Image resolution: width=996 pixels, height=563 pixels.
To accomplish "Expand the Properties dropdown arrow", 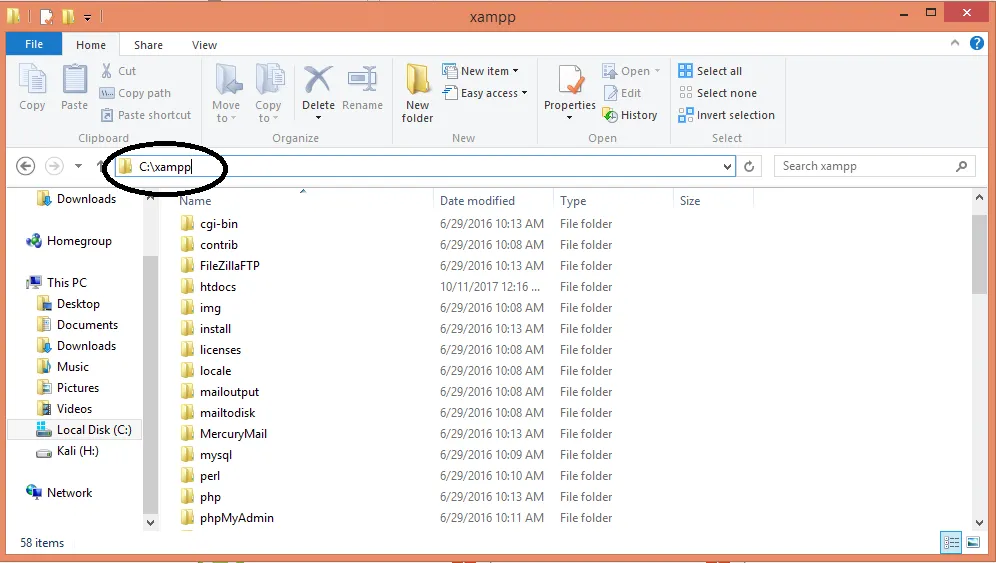I will click(x=569, y=118).
